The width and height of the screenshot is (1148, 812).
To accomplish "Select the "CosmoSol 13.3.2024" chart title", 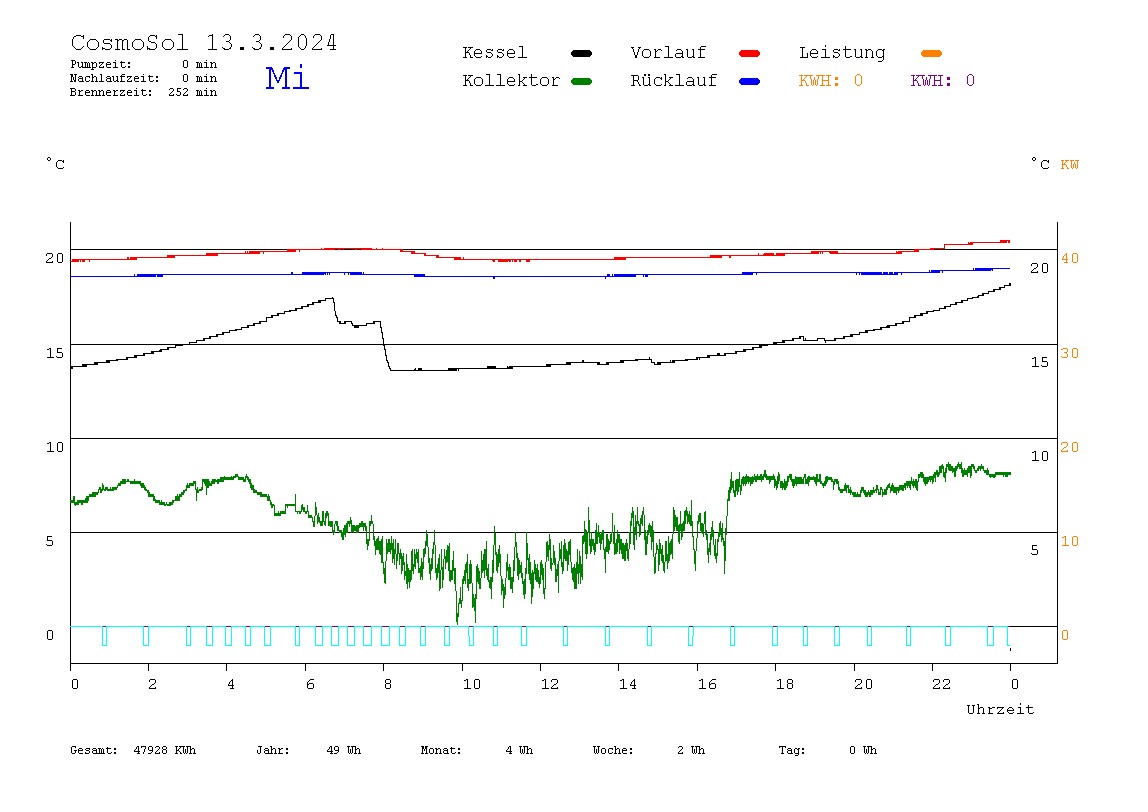I will point(204,42).
